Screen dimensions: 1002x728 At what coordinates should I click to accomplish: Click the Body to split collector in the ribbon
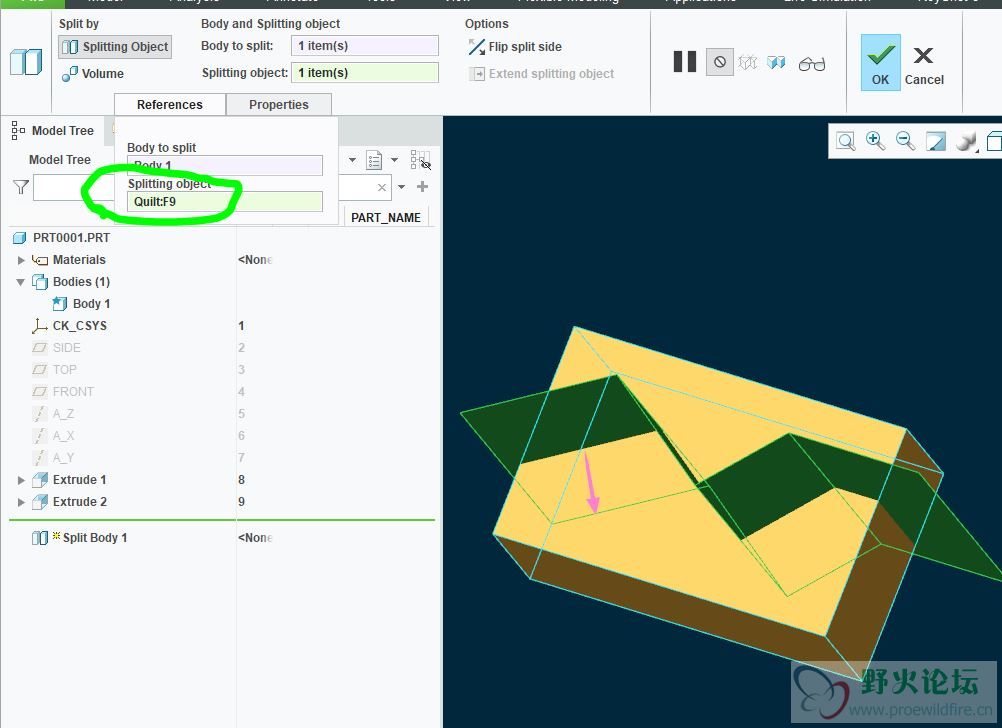click(x=365, y=45)
